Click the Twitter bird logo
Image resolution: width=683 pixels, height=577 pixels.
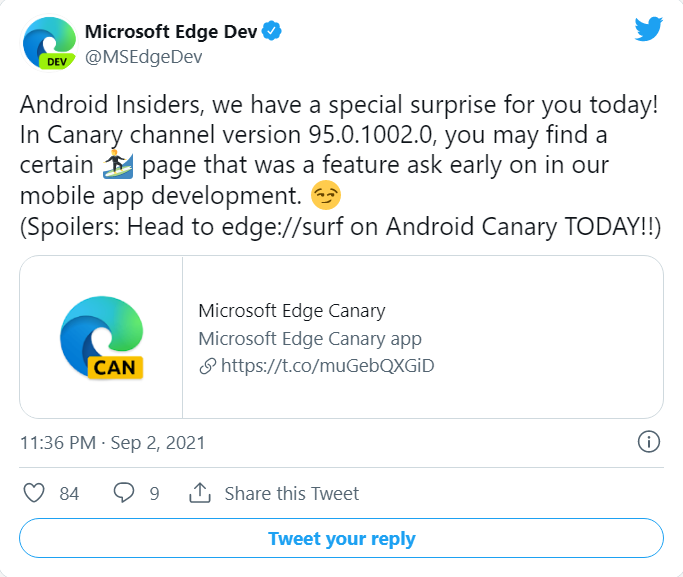pos(649,30)
